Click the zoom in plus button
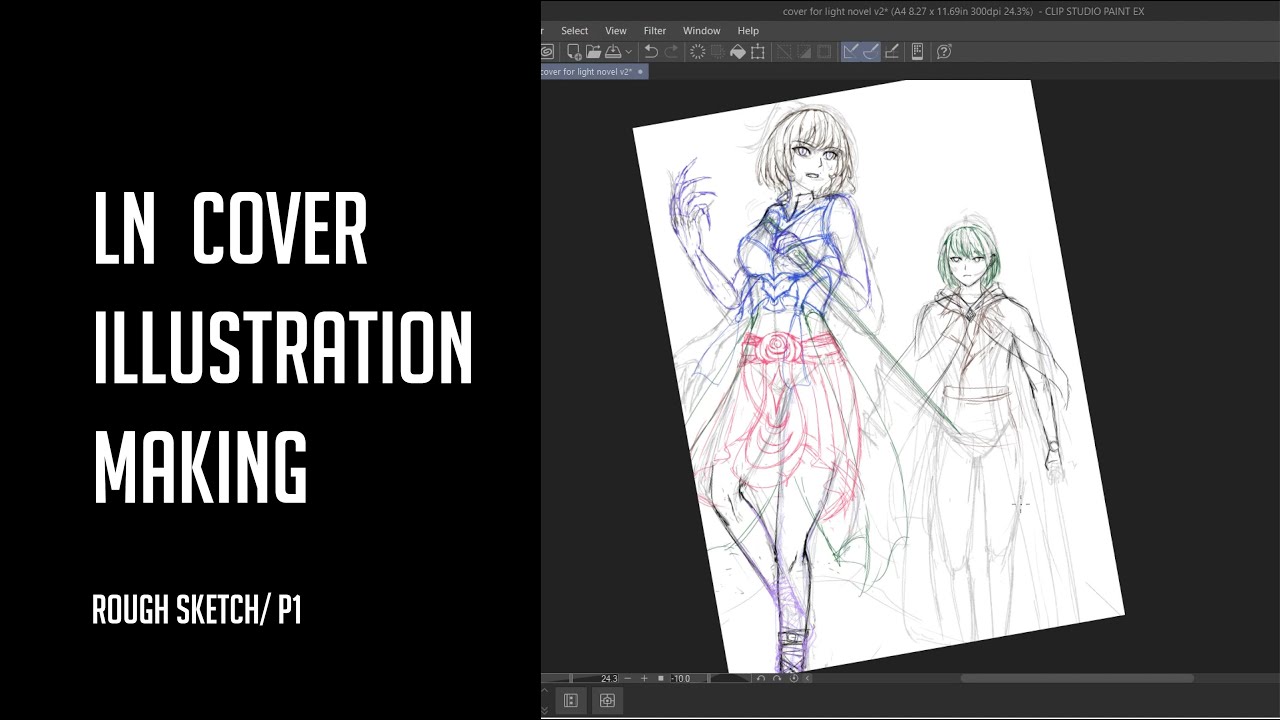The image size is (1280, 720). point(644,678)
